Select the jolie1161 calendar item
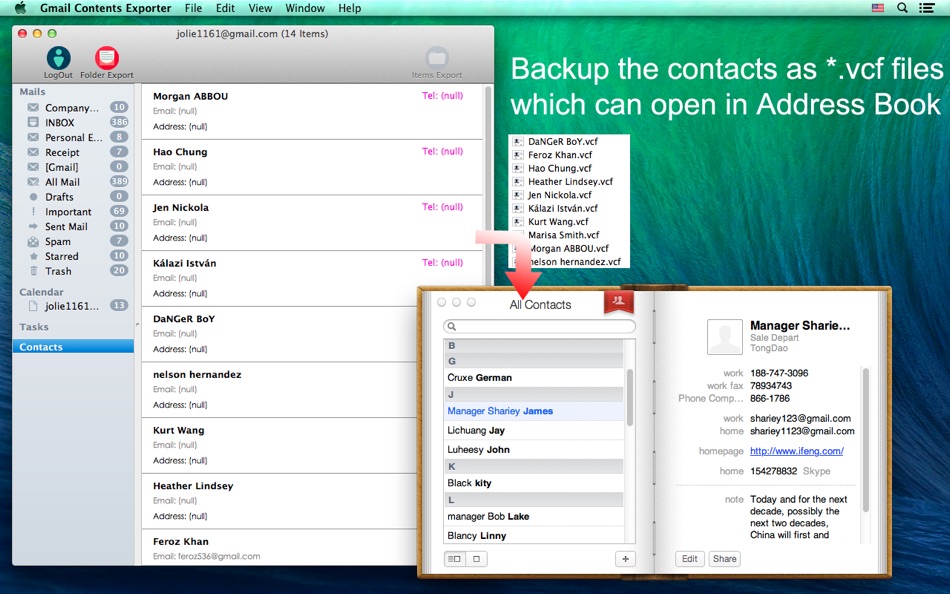The height and width of the screenshot is (594, 950). 73,305
